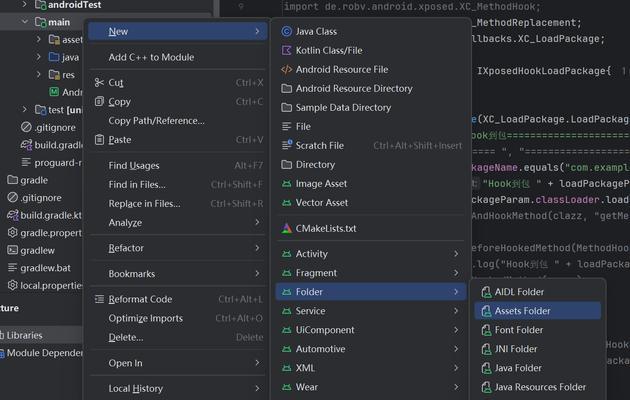Screen dimensions: 630x400
Task: Click the Vector Asset android icon
Action: [x=286, y=203]
